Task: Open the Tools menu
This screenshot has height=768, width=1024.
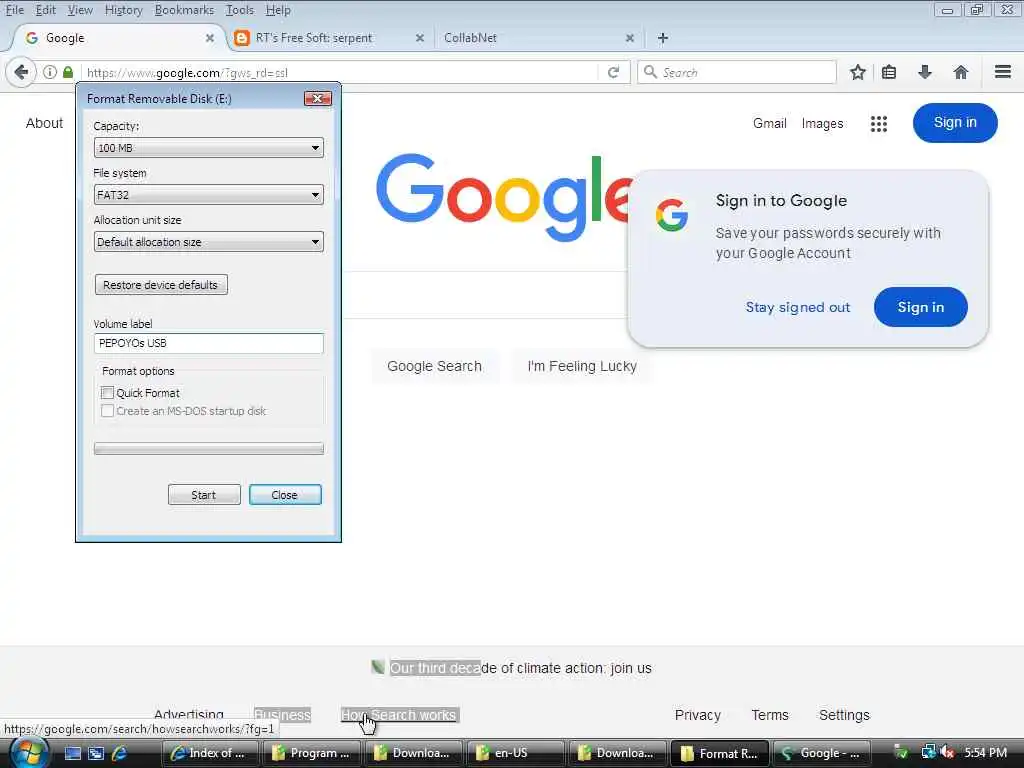Action: pyautogui.click(x=240, y=10)
